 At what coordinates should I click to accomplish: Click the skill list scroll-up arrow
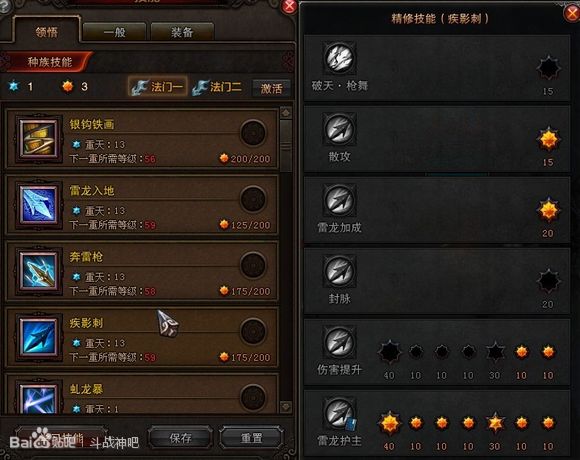tap(286, 112)
